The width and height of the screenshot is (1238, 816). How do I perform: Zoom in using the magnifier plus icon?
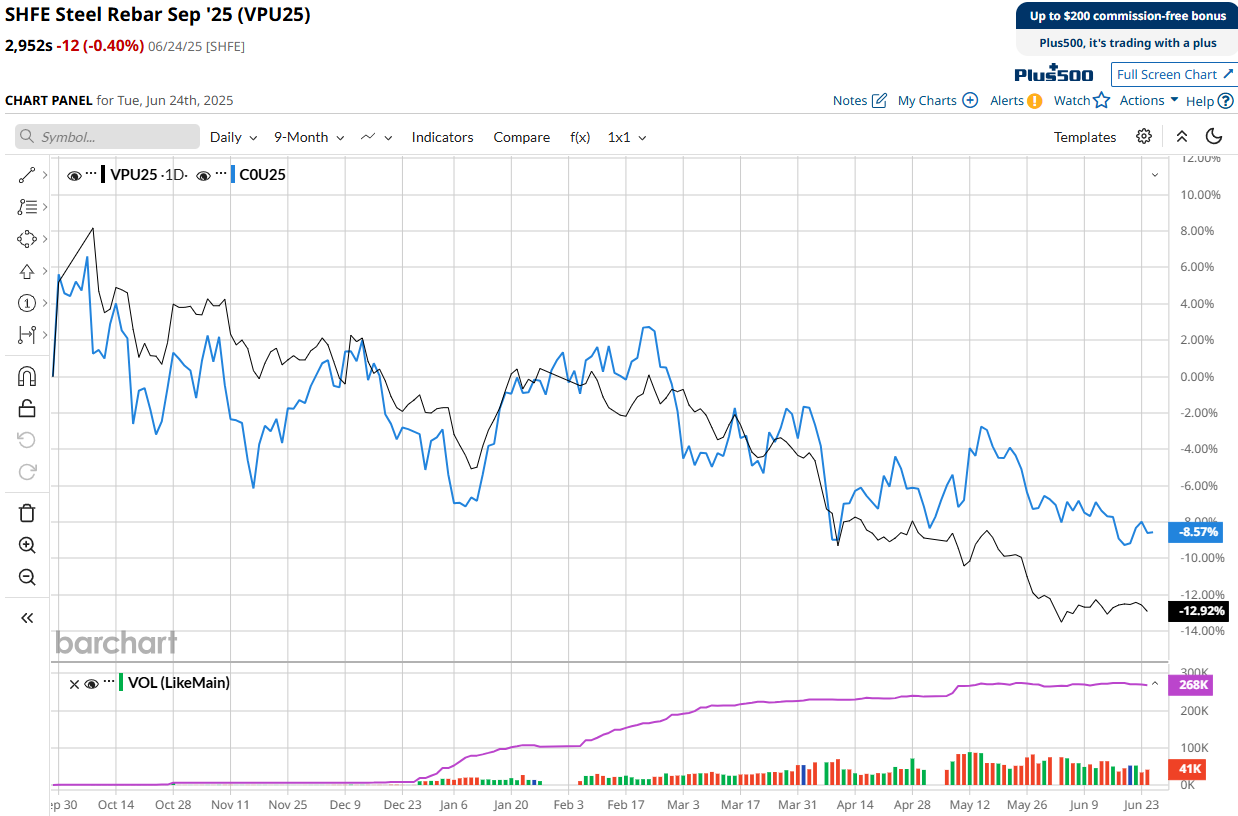[27, 545]
